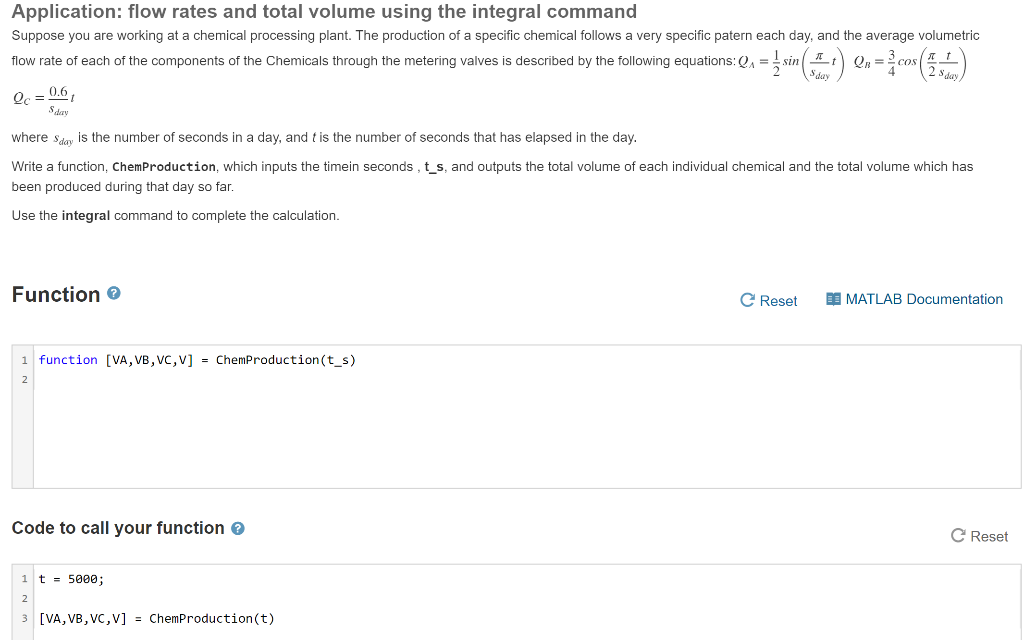Viewport: 1024px width, 640px height.
Task: Click the blank line 2 of the call code
Action: click(100, 598)
